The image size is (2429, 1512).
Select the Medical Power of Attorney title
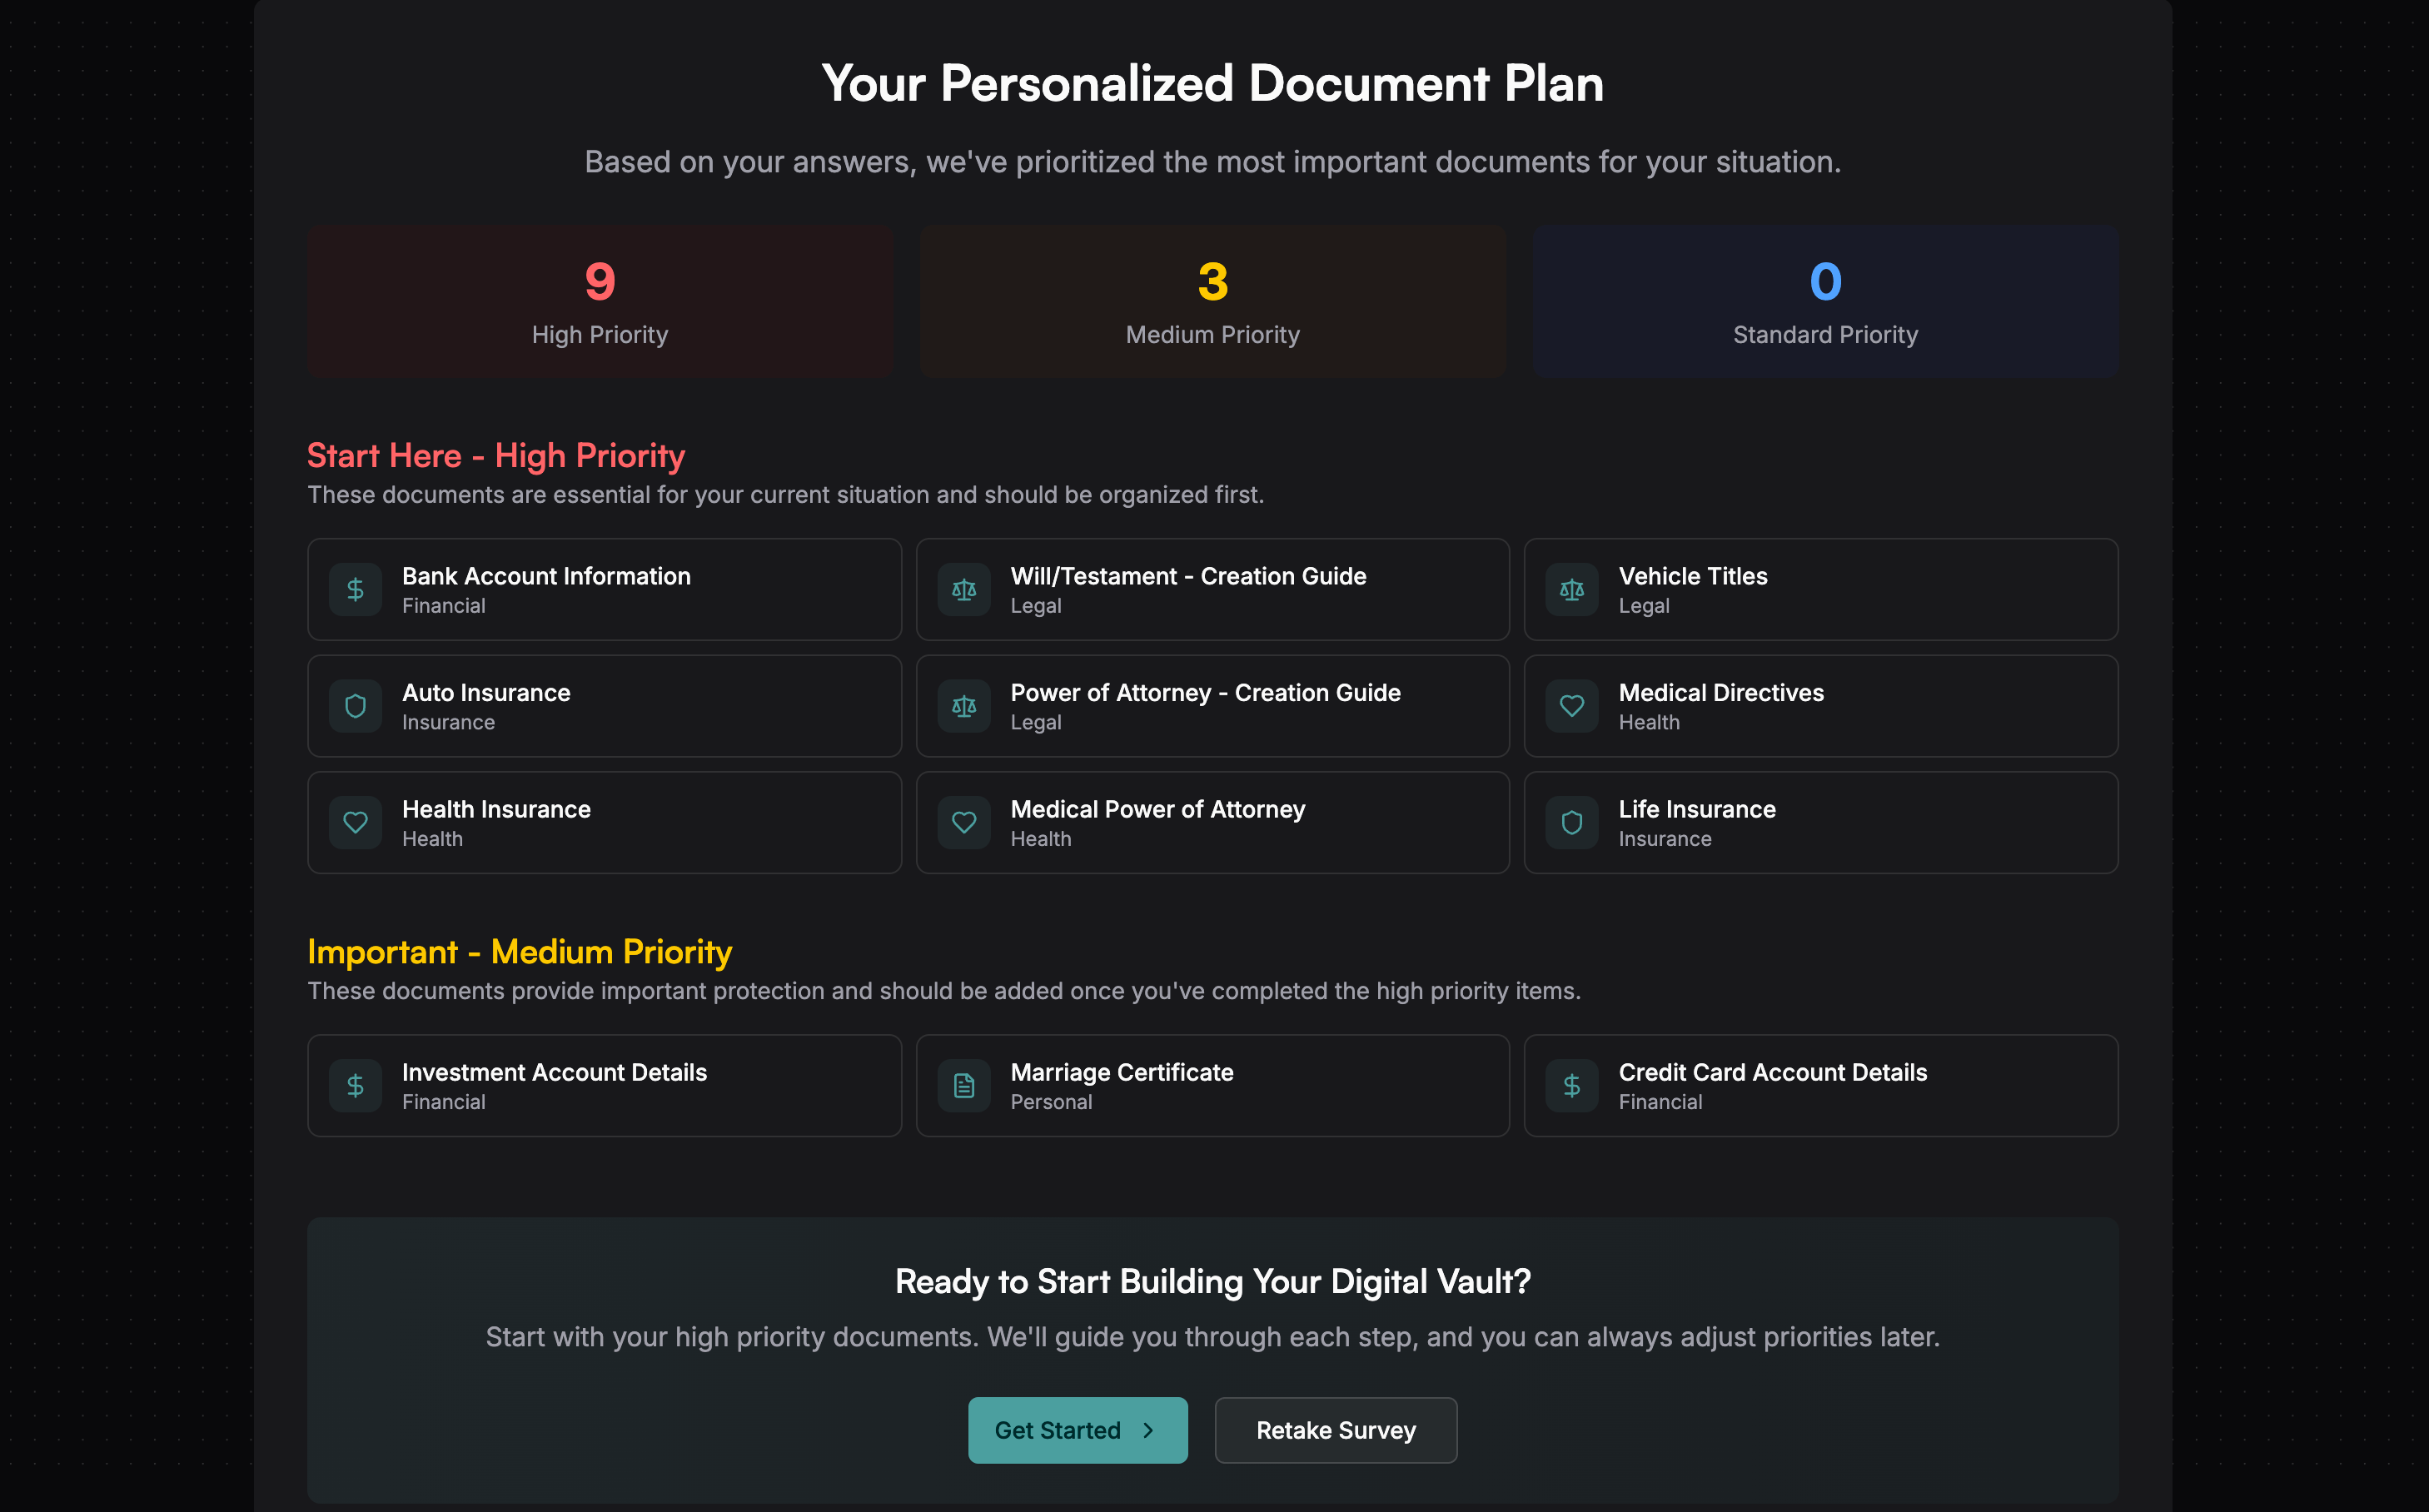click(1157, 809)
